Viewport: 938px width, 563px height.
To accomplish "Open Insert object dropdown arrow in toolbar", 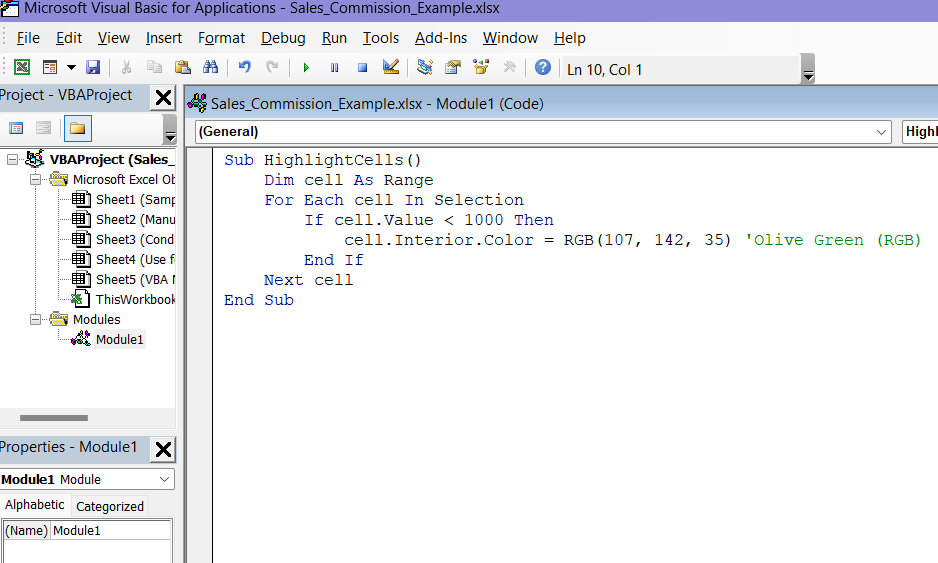I will click(71, 67).
